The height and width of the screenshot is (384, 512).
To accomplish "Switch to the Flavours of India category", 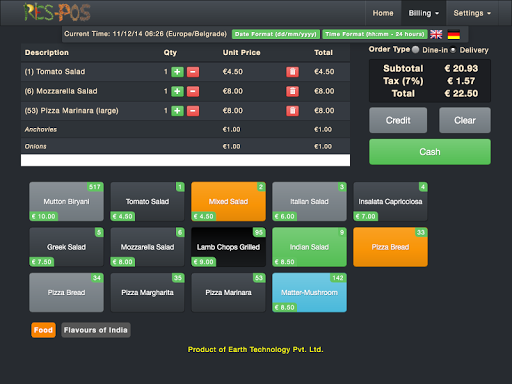I will point(96,330).
